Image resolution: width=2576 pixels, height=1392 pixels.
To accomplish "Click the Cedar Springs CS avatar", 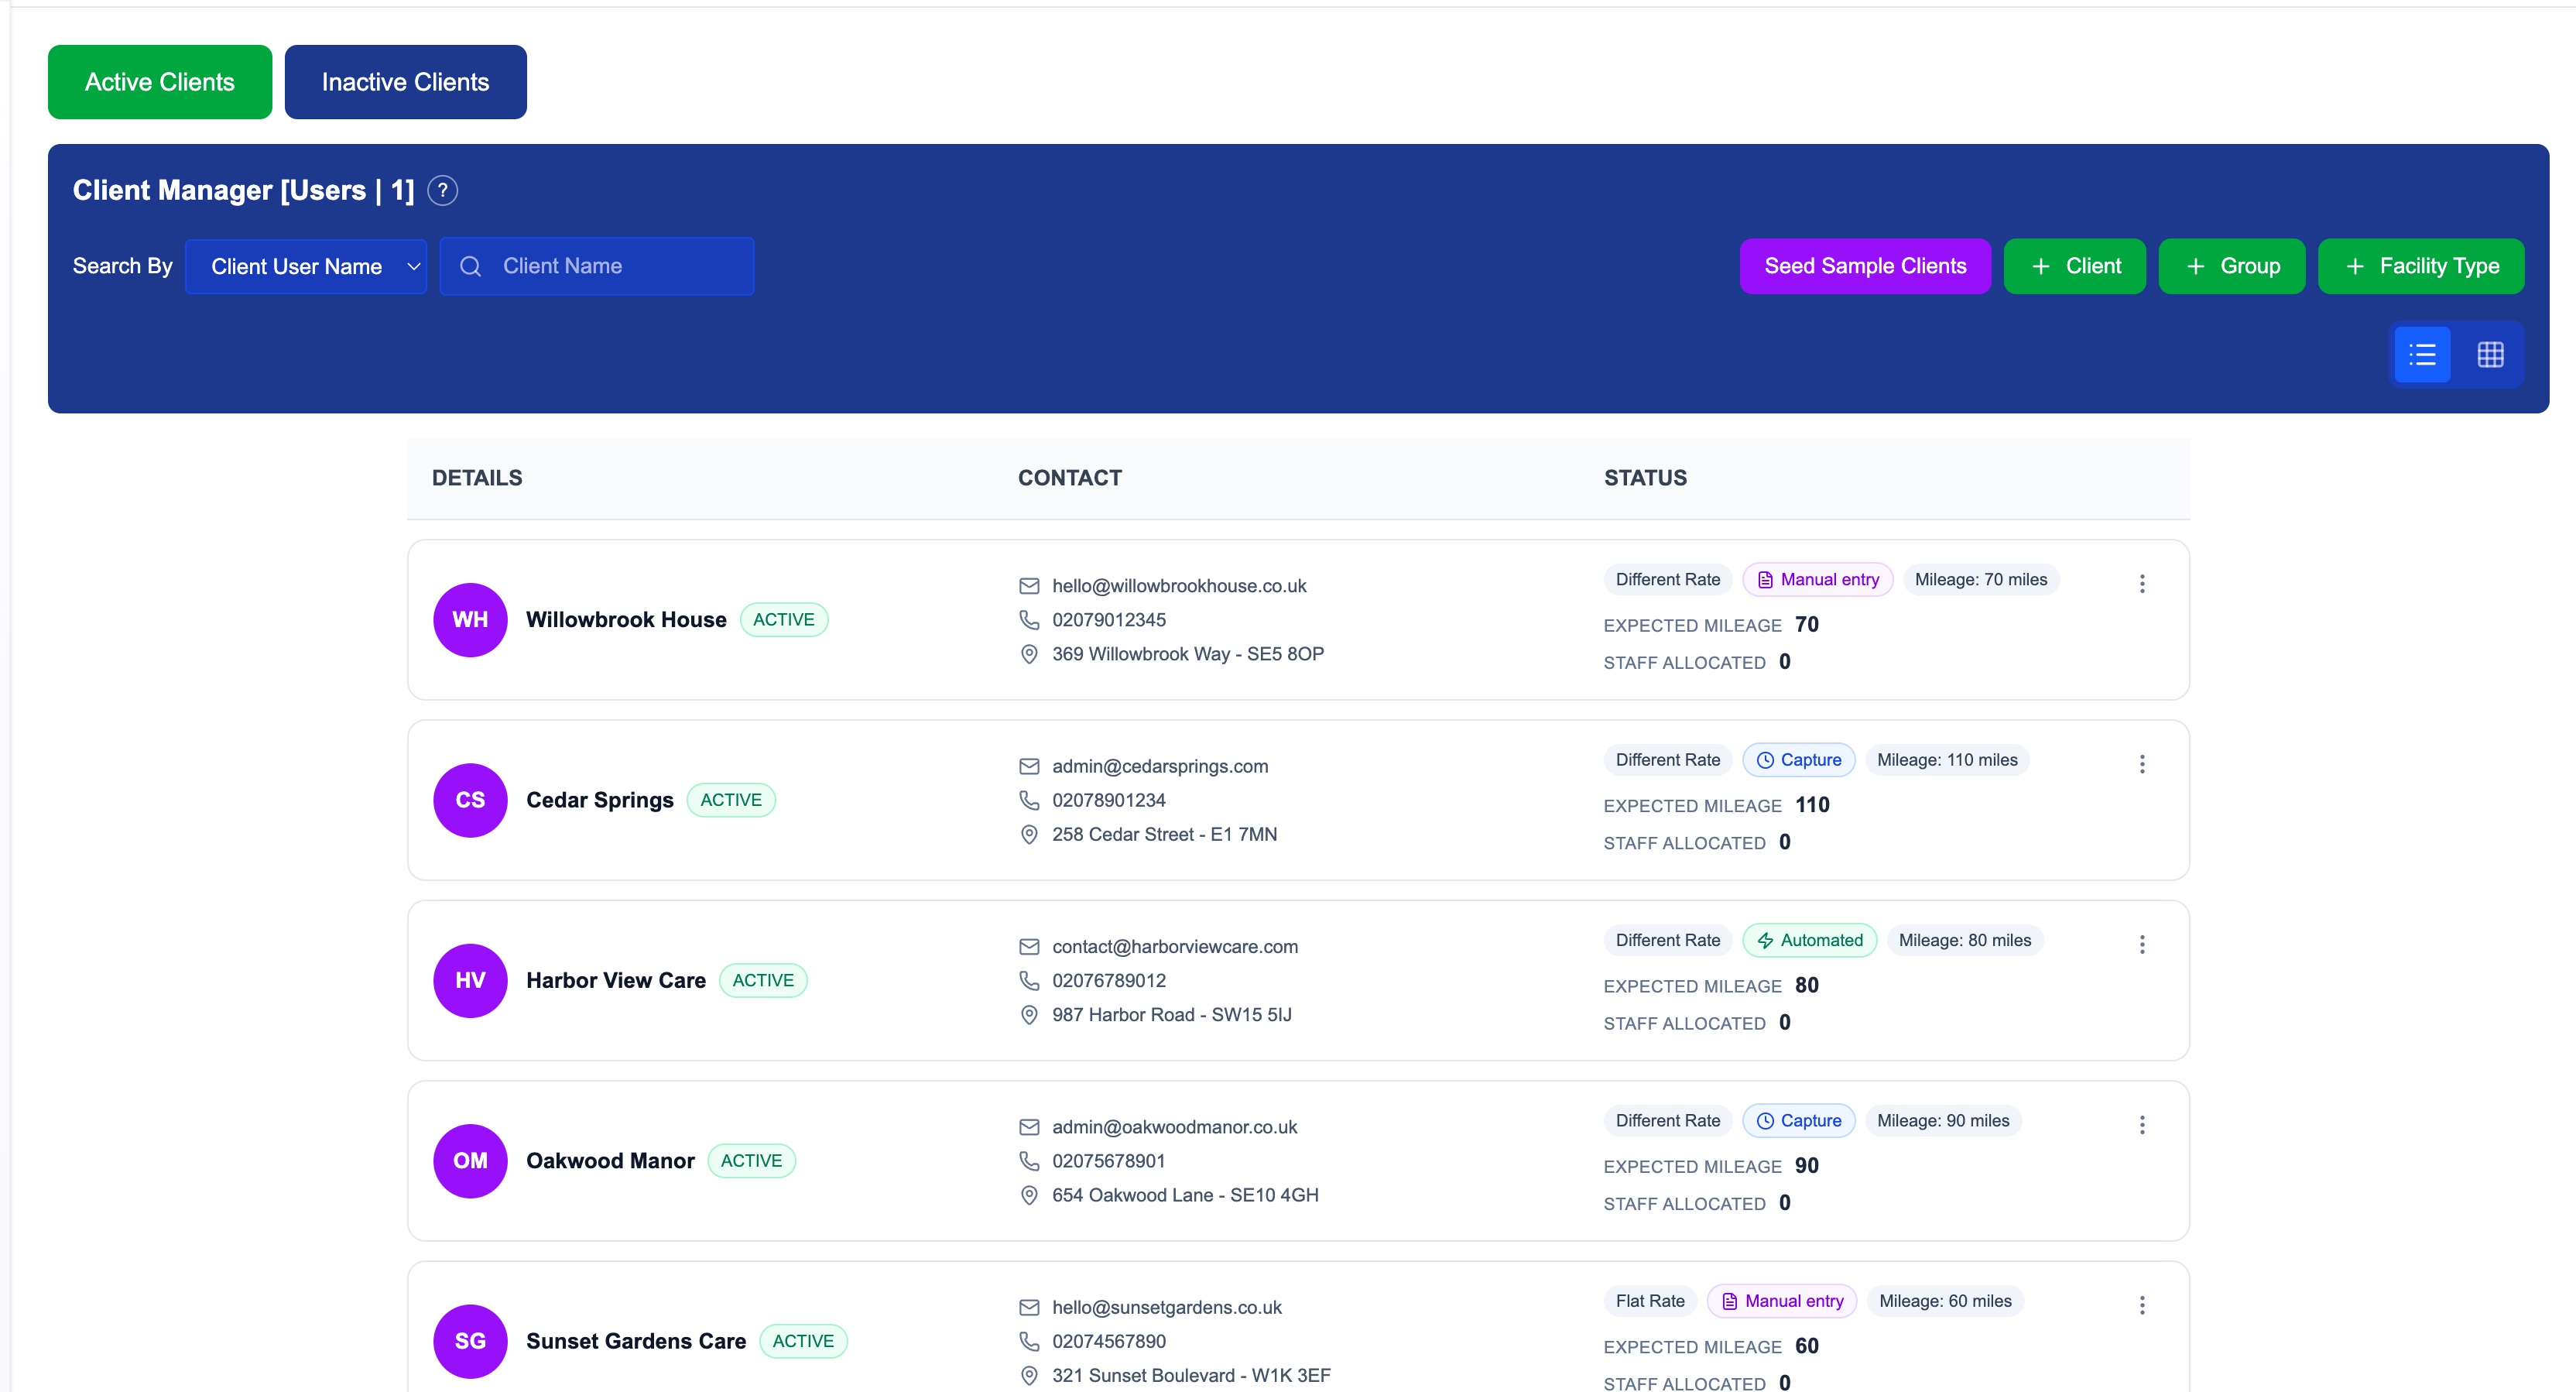I will pyautogui.click(x=470, y=800).
